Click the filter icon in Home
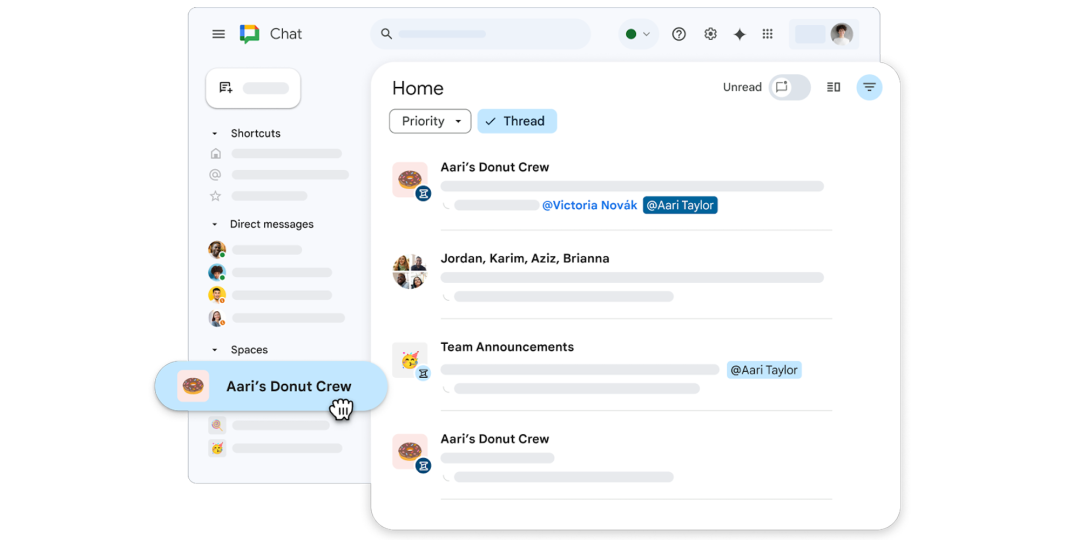Image resolution: width=1080 pixels, height=540 pixels. (x=869, y=88)
